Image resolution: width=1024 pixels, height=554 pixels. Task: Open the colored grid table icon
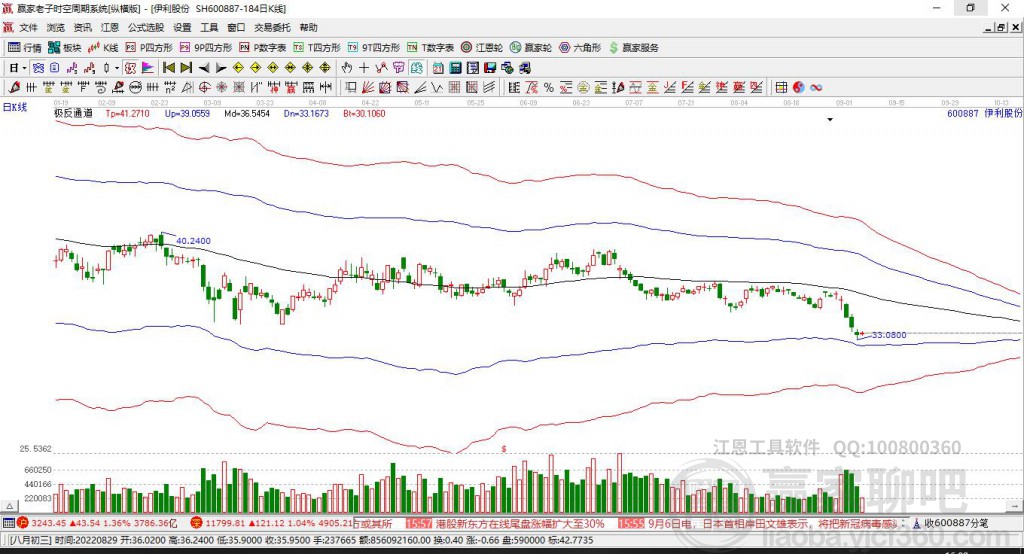point(781,88)
